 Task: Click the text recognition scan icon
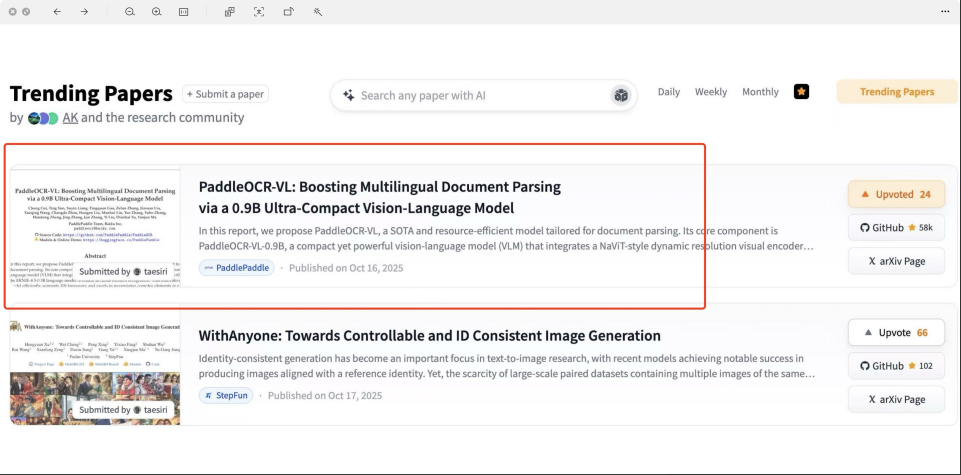(x=259, y=12)
